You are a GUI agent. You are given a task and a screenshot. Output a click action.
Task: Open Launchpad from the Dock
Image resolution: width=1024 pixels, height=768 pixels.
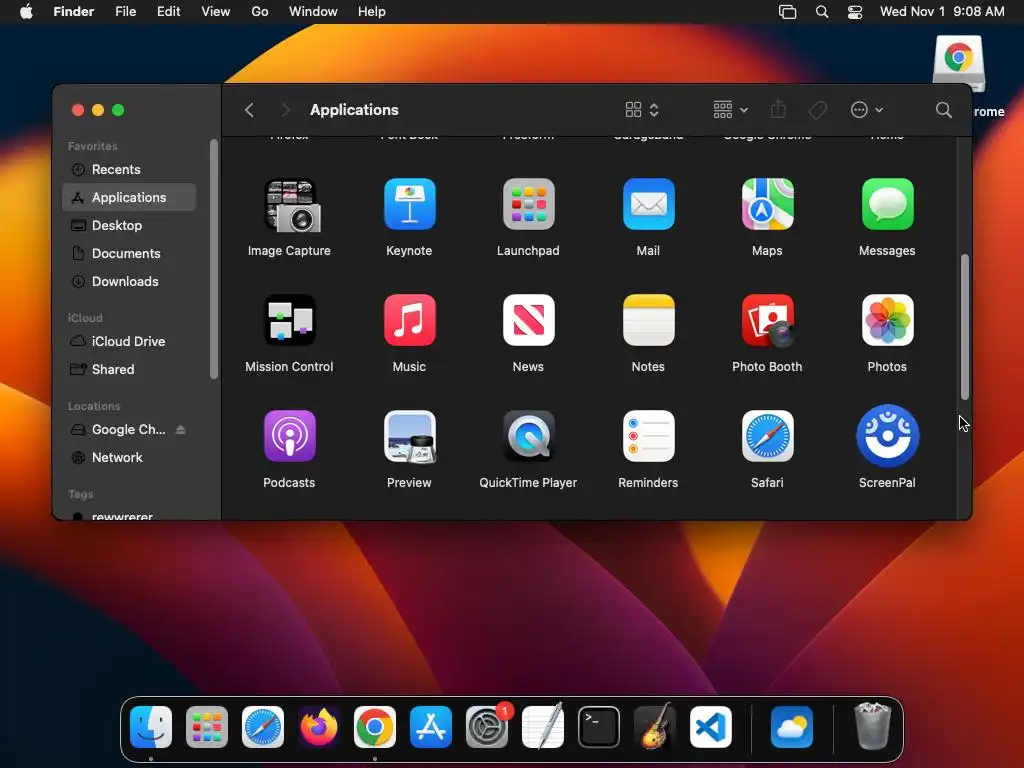[x=207, y=727]
